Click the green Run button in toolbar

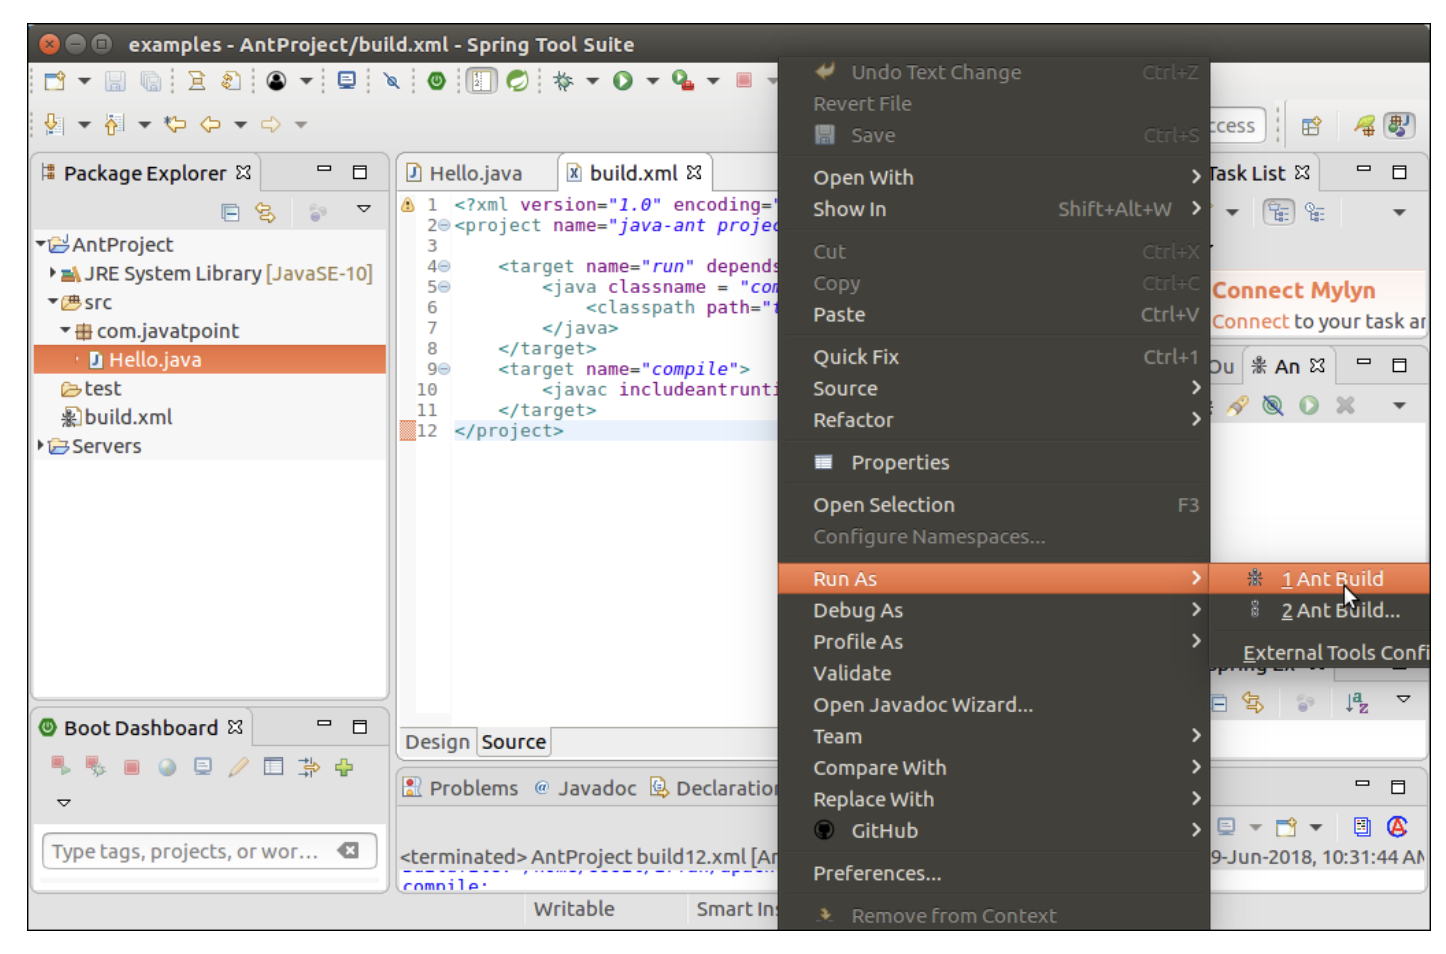(x=623, y=81)
